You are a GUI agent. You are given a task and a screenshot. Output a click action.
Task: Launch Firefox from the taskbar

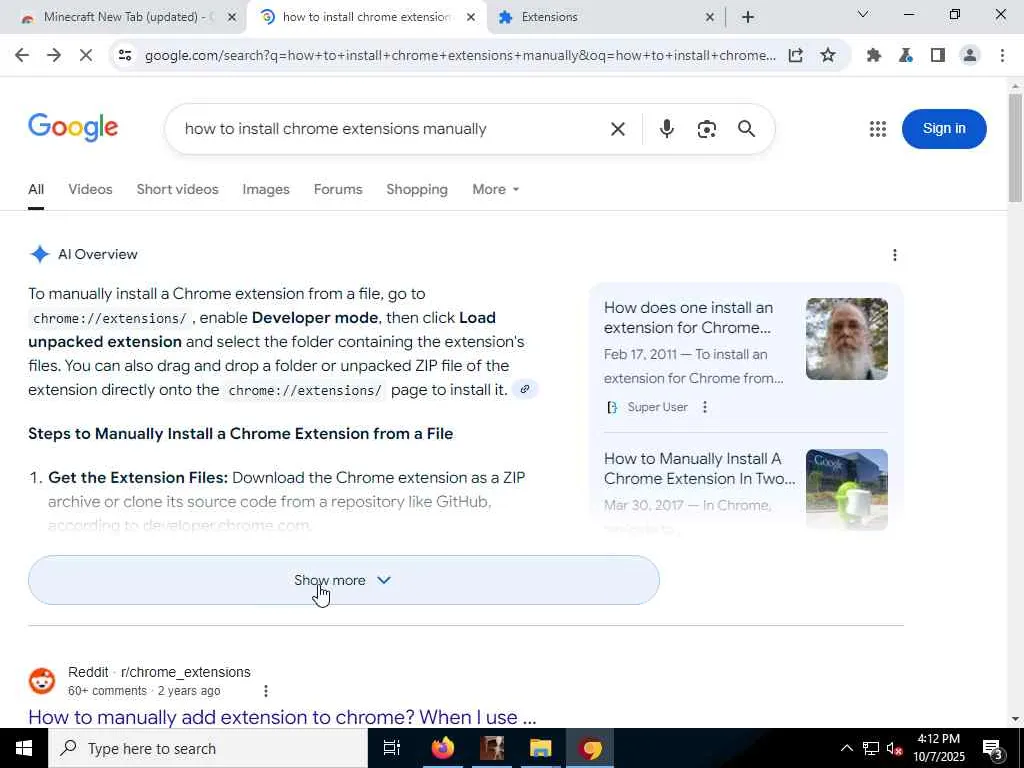(443, 748)
